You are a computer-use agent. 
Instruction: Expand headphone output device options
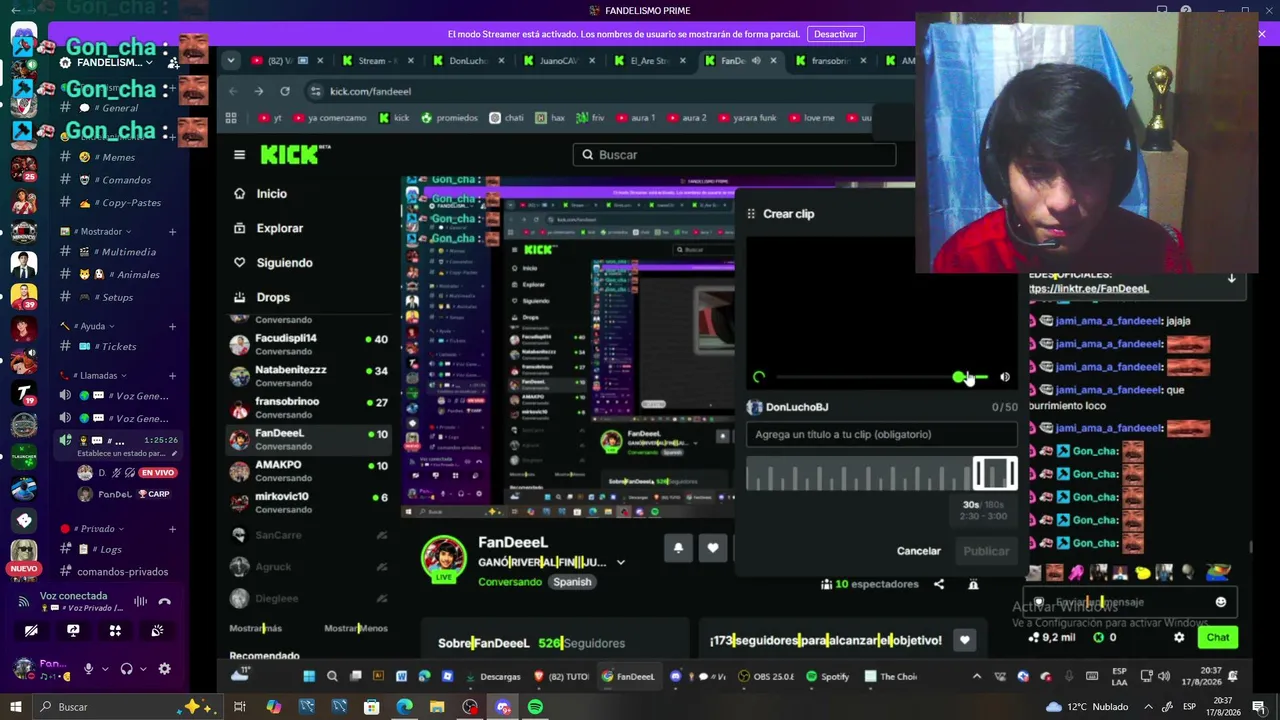(x=143, y=669)
